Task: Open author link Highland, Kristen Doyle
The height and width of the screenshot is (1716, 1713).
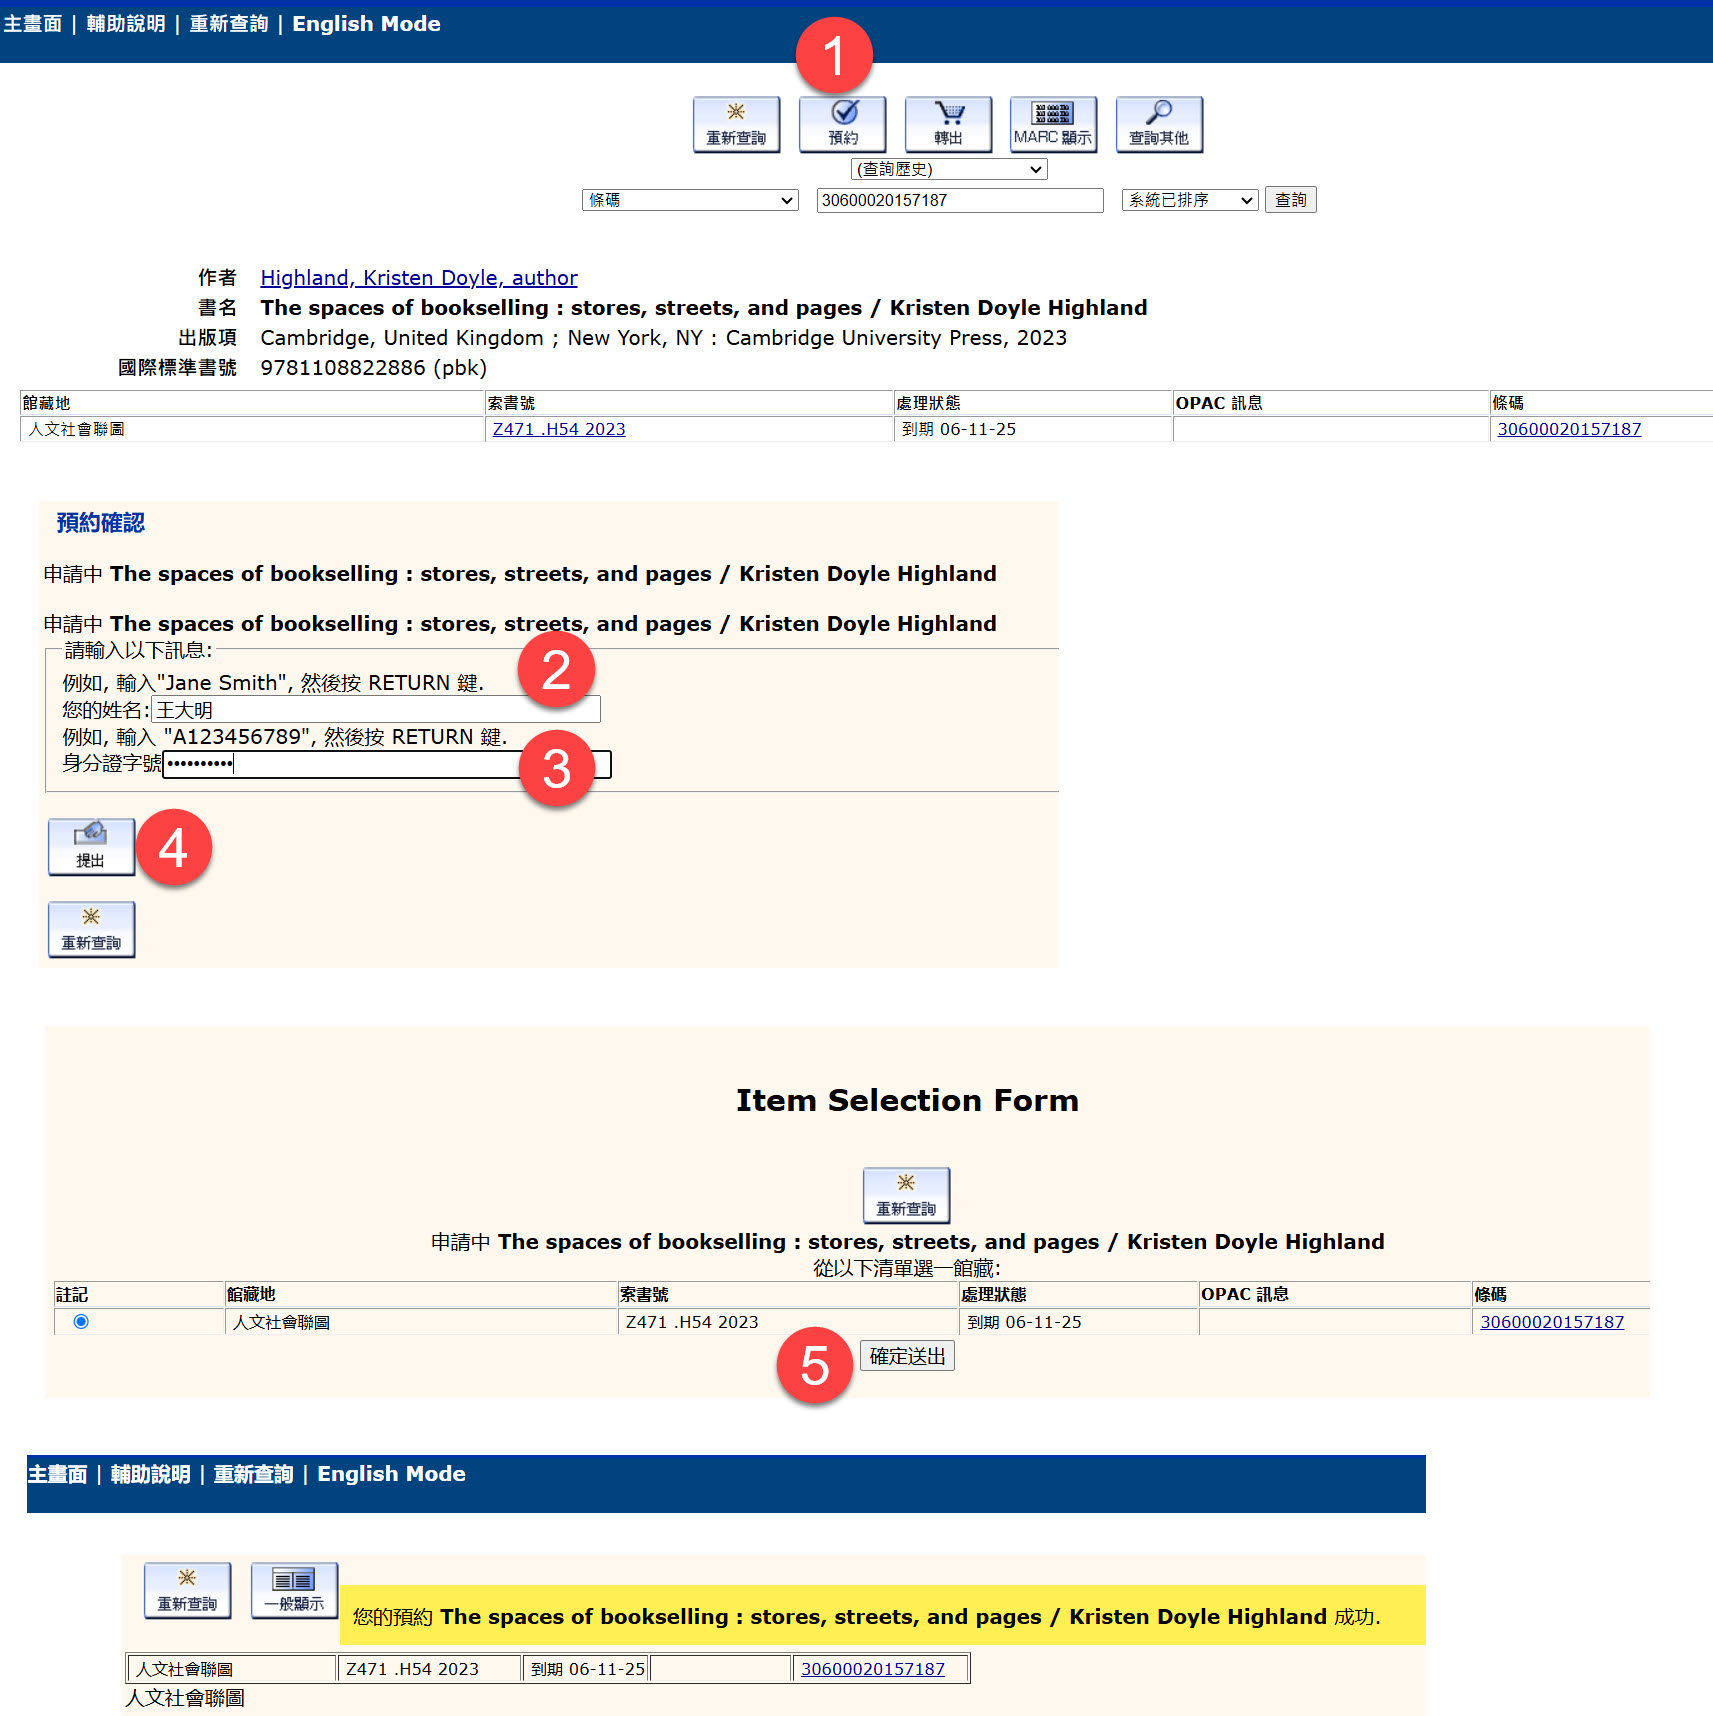Action: [419, 278]
